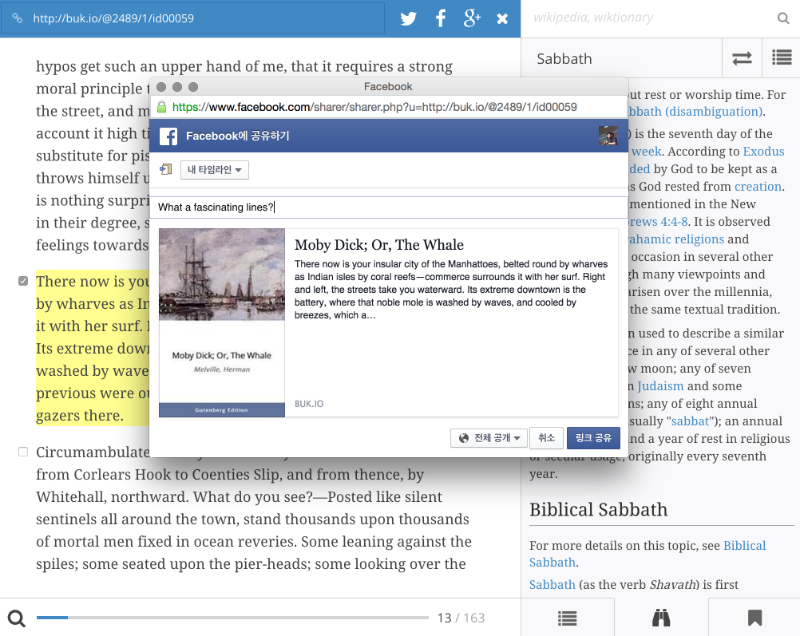Open the 전체 공개 audience dropdown
This screenshot has height=636, width=800.
pyautogui.click(x=489, y=438)
